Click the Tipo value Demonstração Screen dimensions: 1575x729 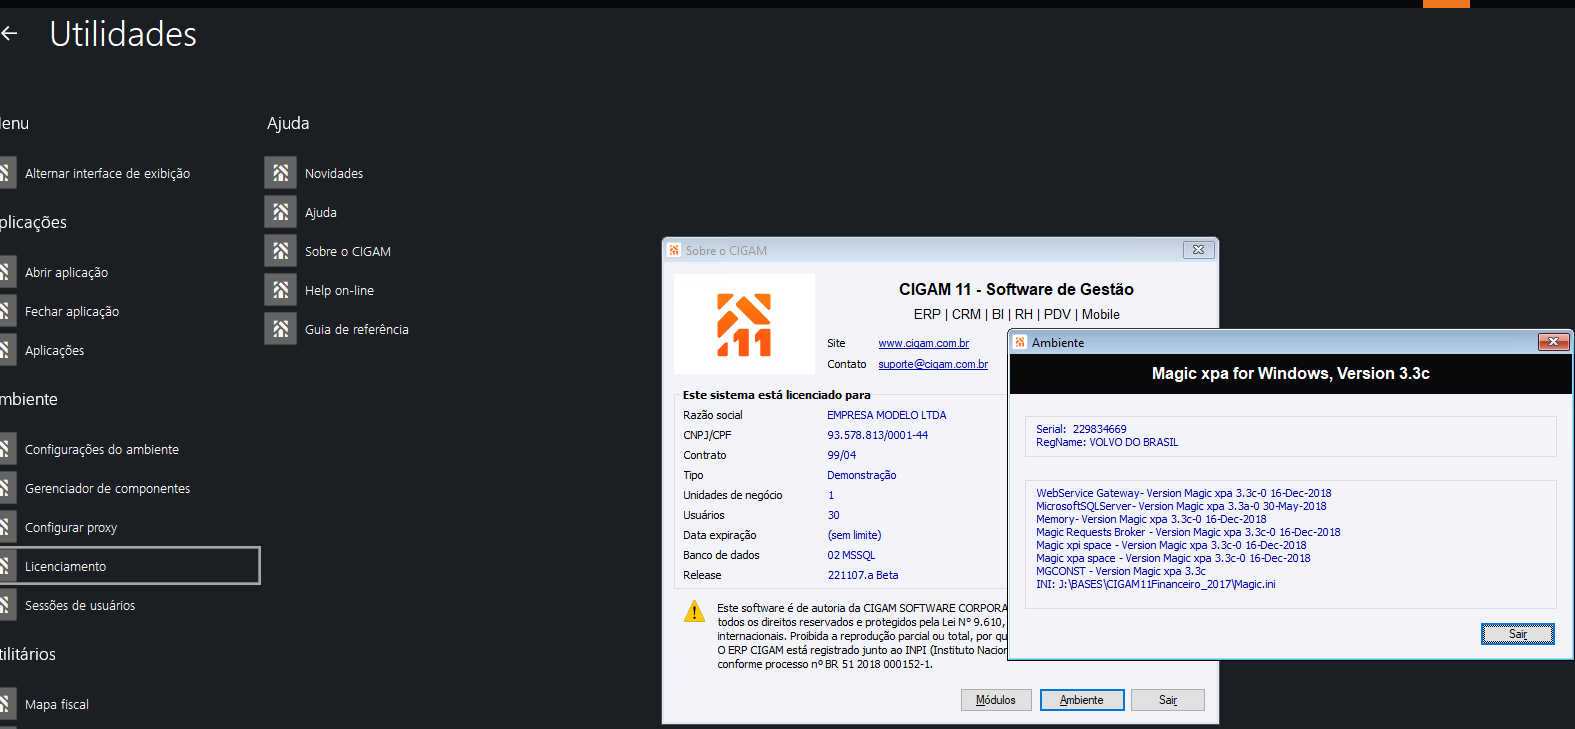pos(861,475)
